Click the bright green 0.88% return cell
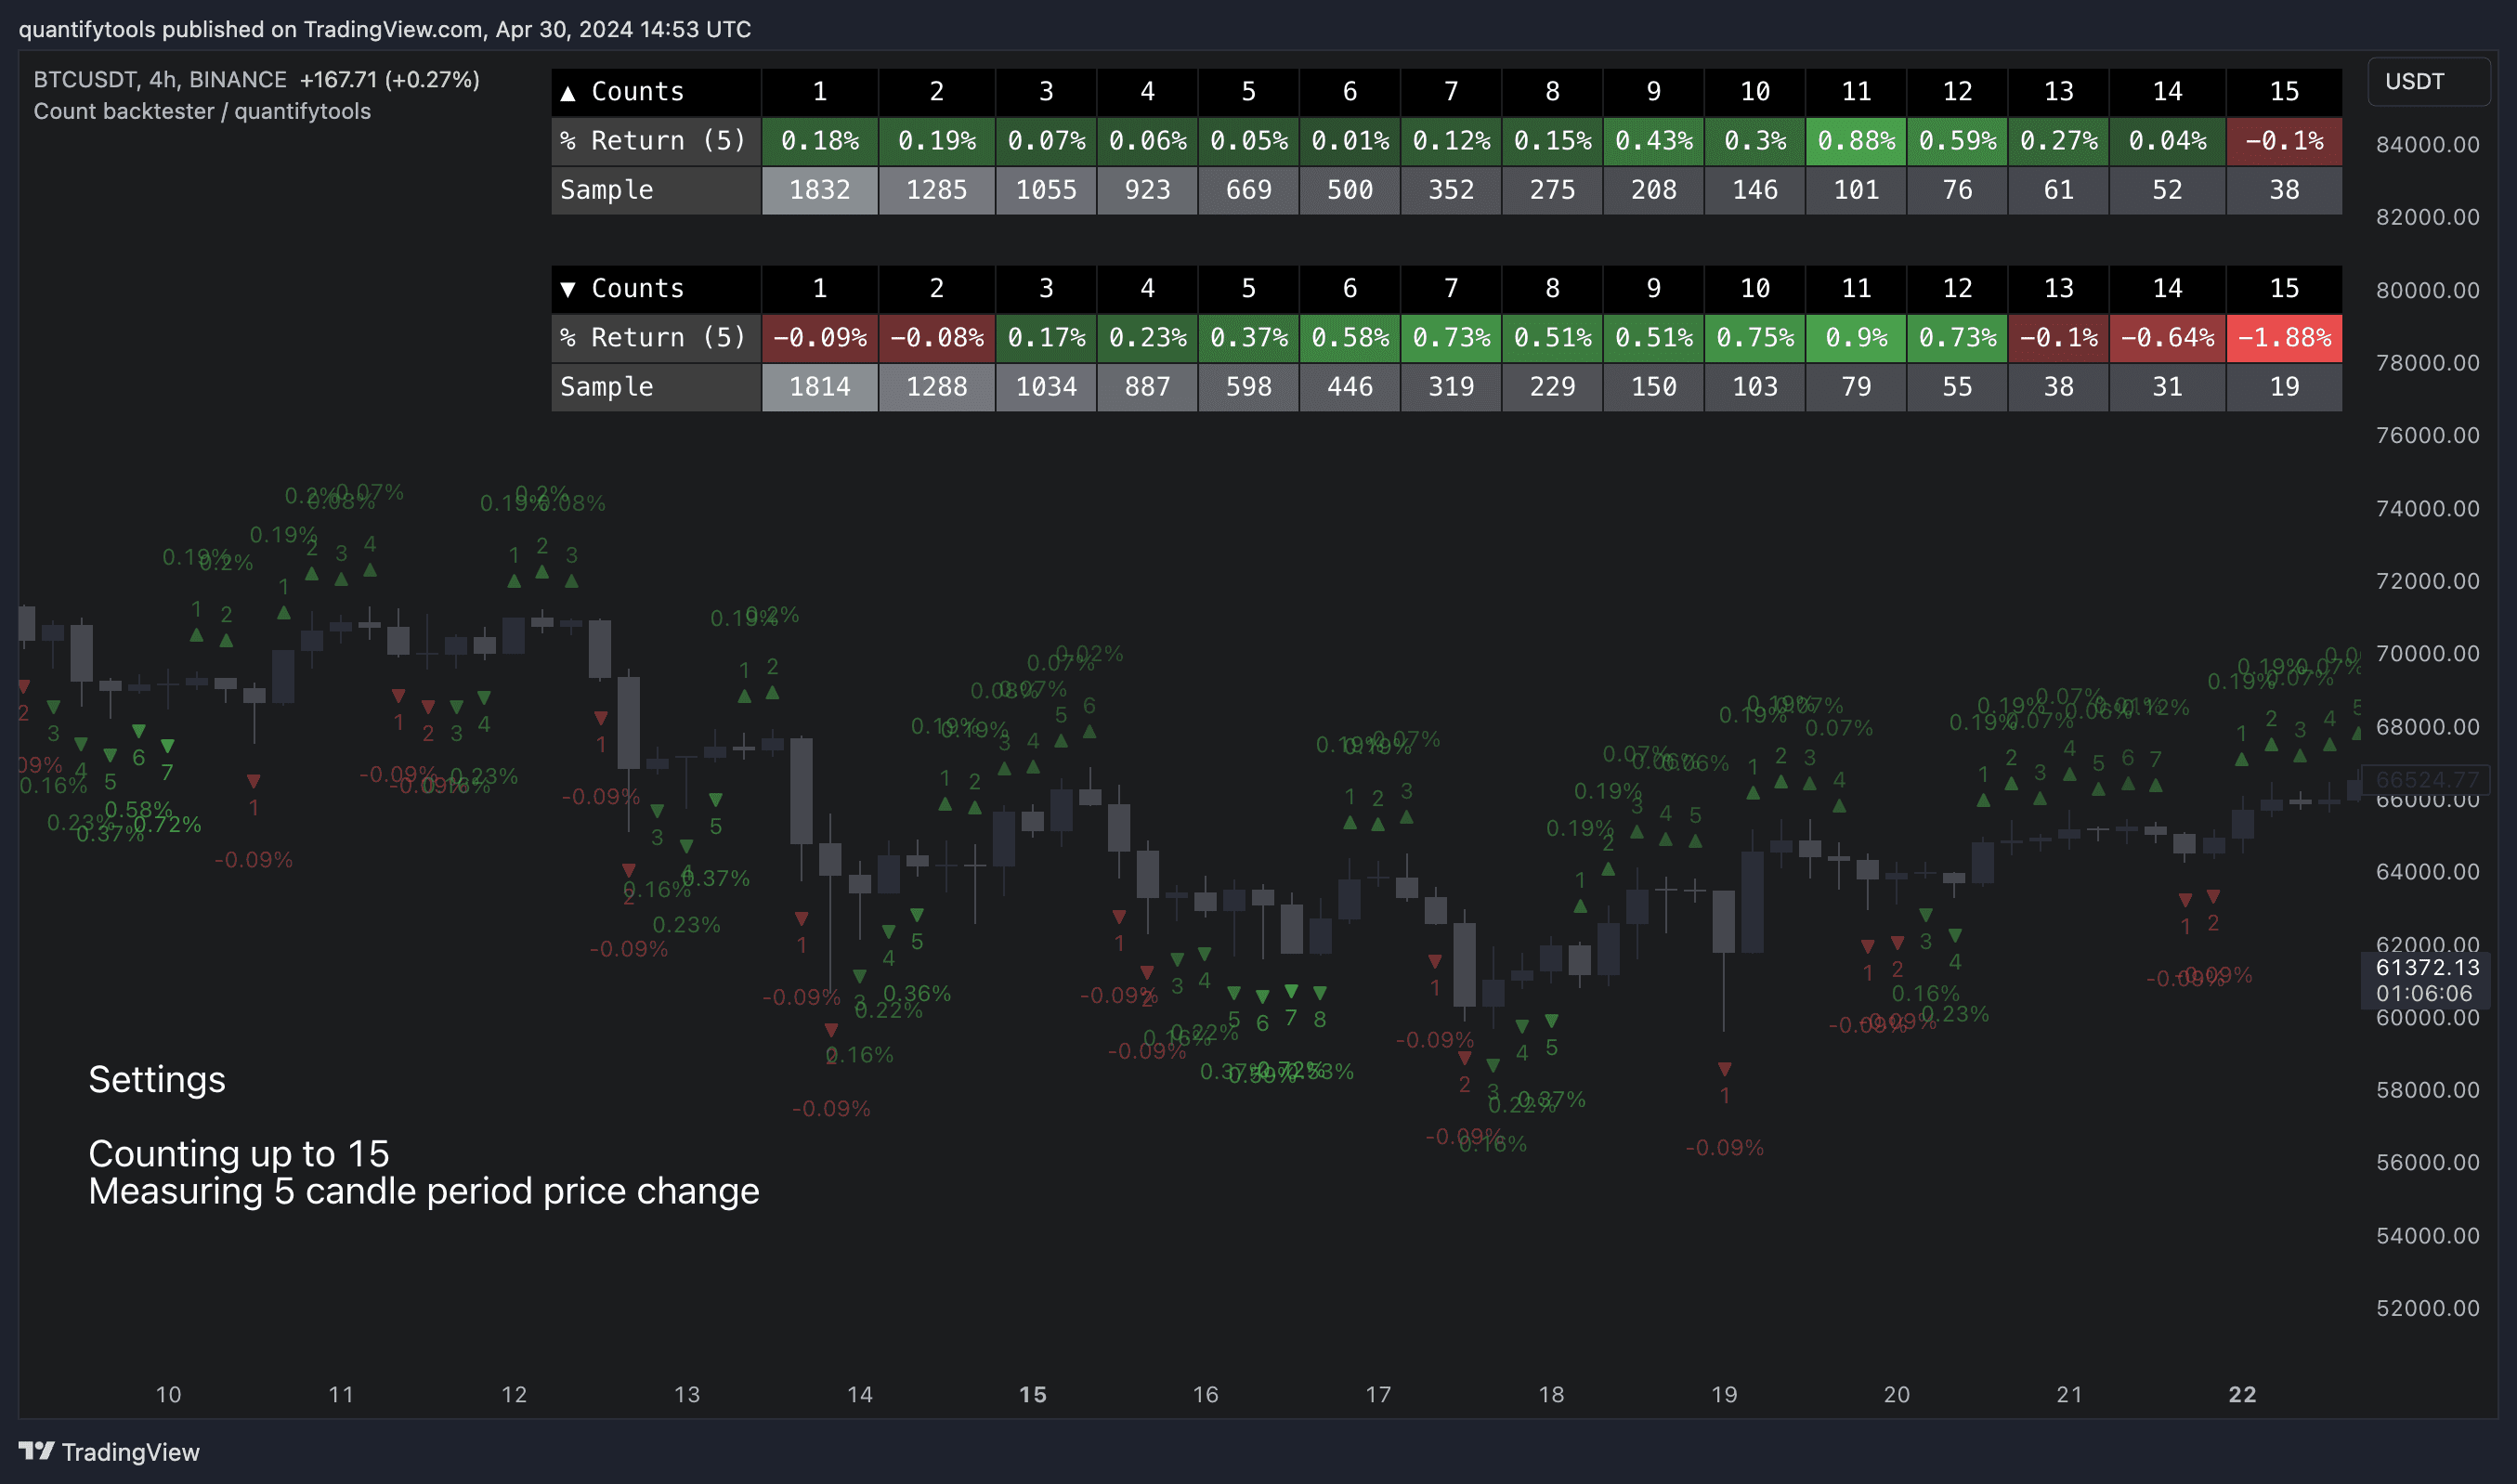 pos(1855,141)
